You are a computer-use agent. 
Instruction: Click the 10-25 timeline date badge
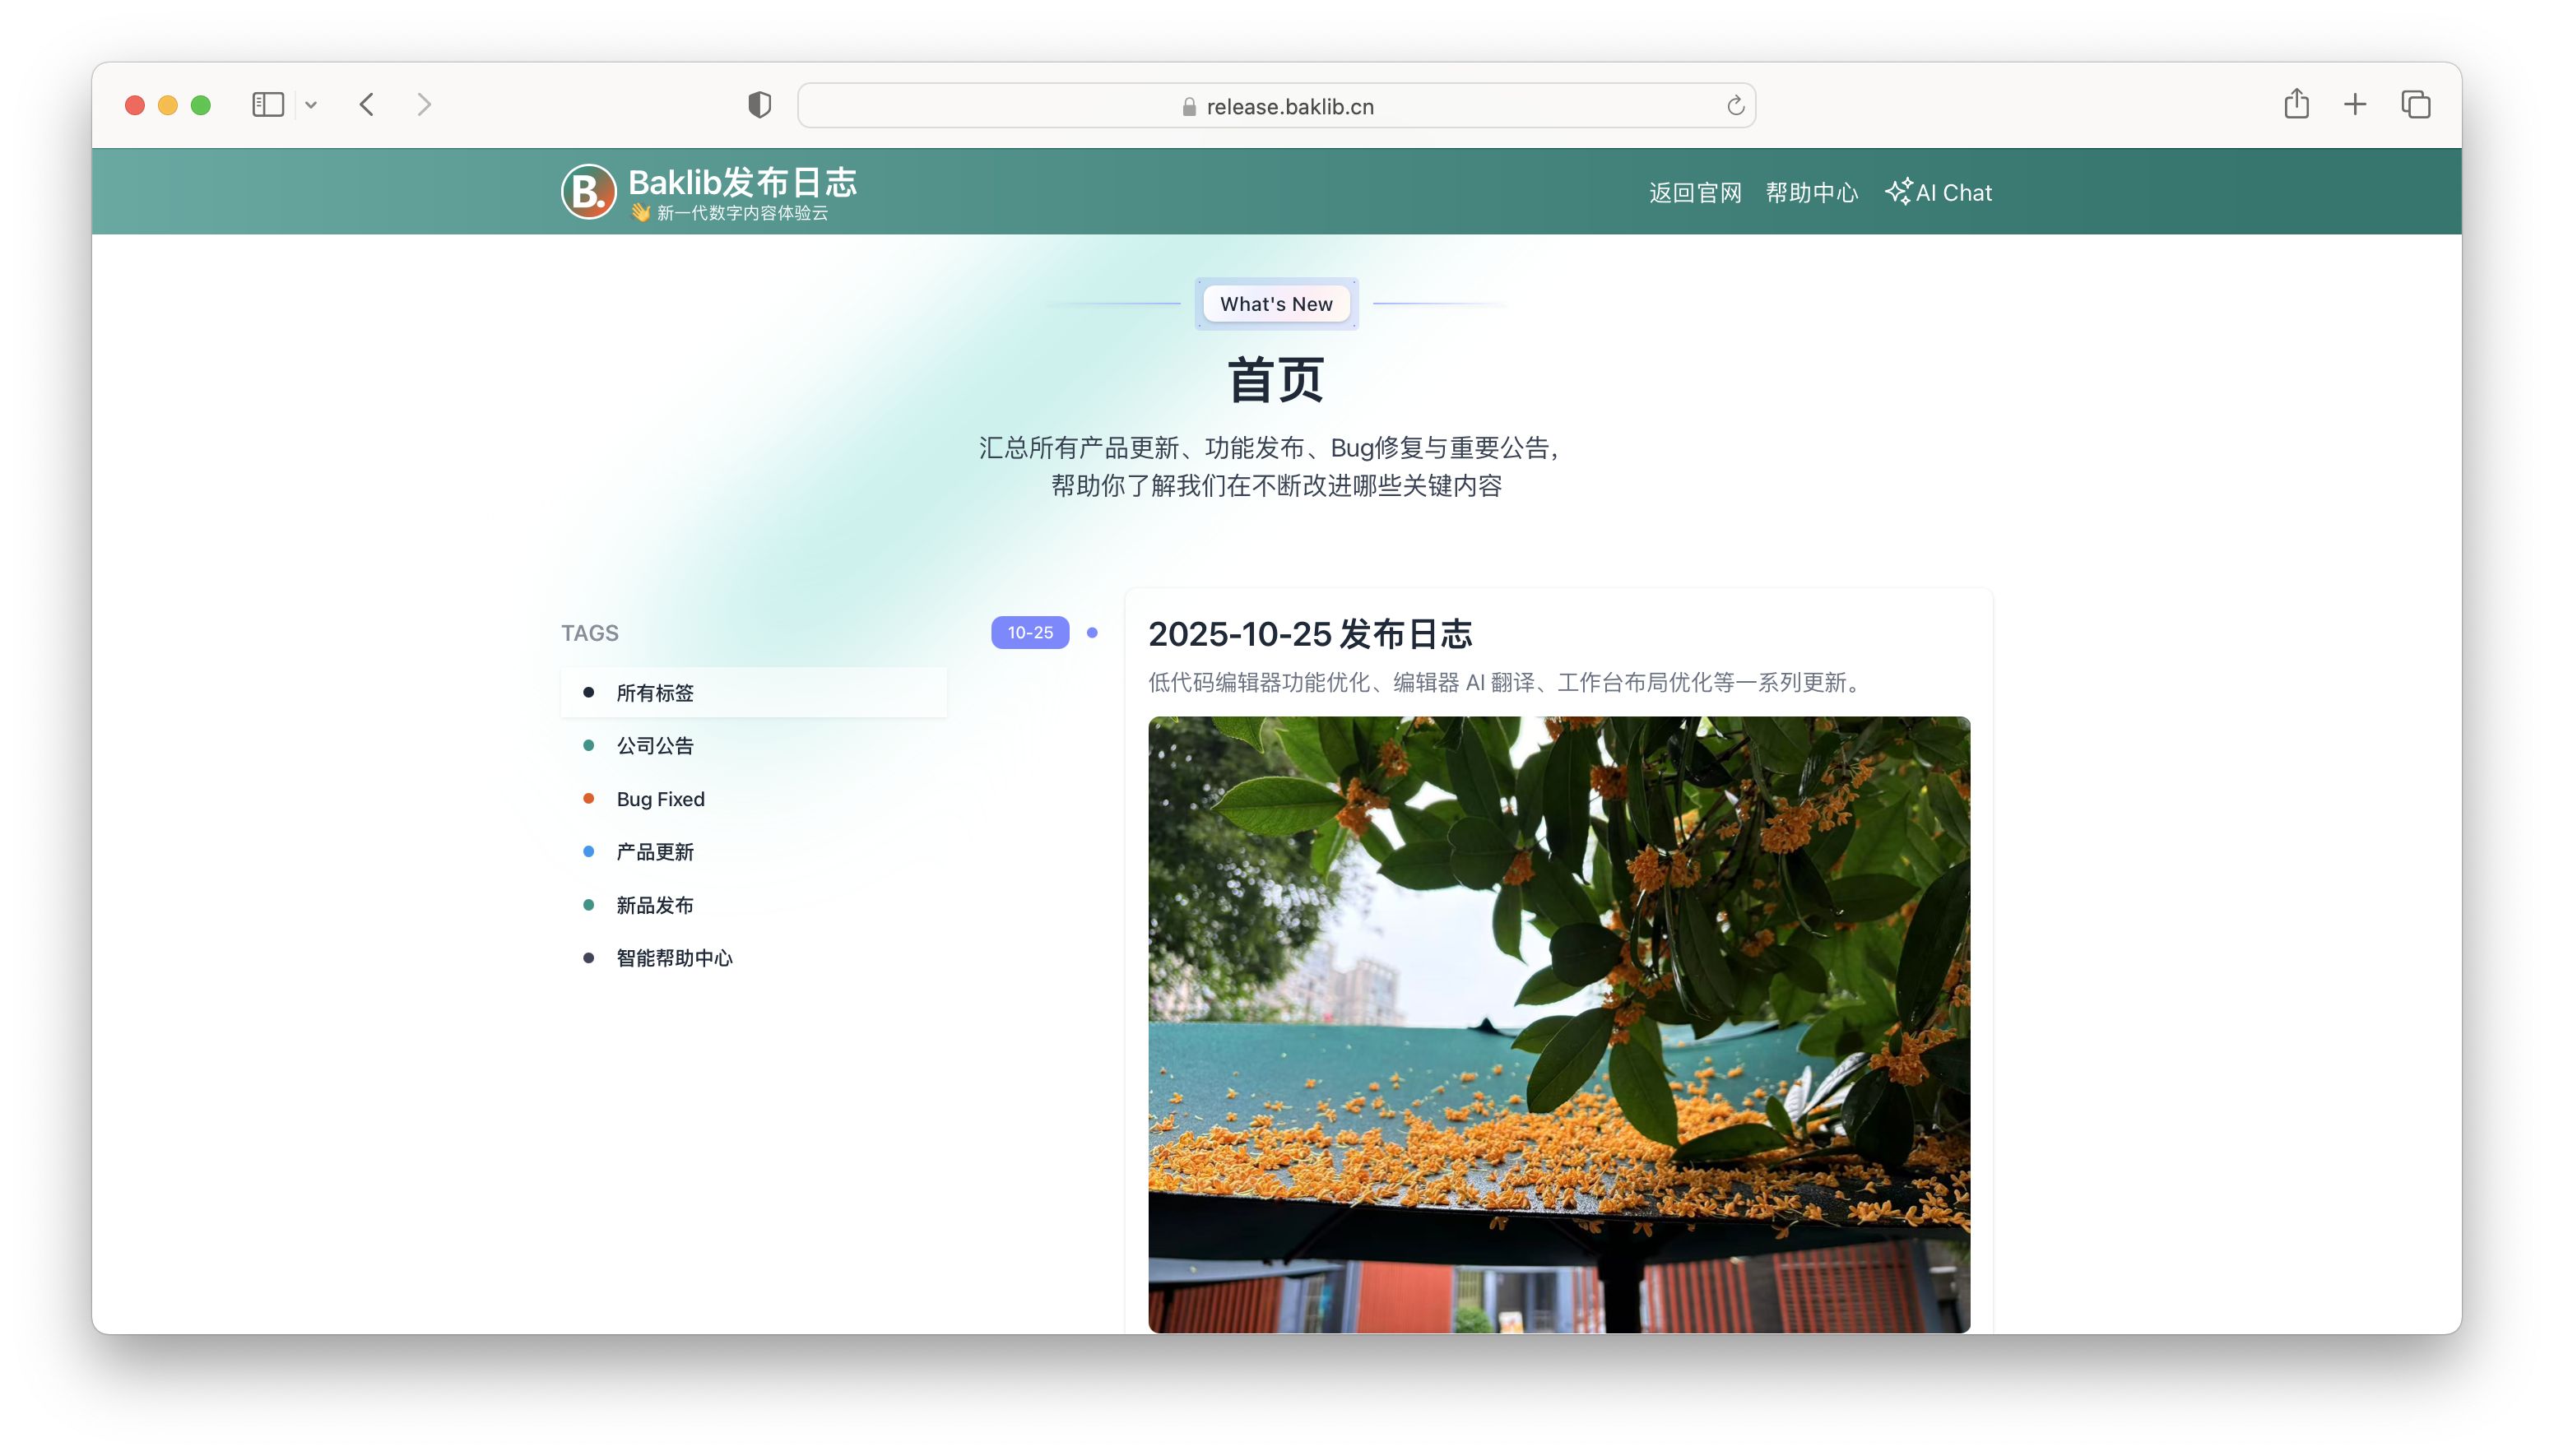1029,632
